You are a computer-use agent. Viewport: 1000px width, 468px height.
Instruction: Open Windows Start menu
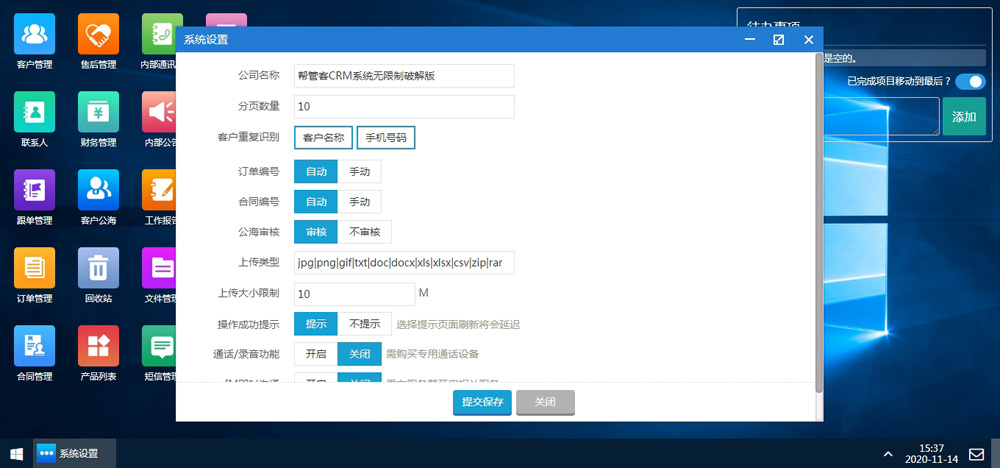(x=16, y=453)
